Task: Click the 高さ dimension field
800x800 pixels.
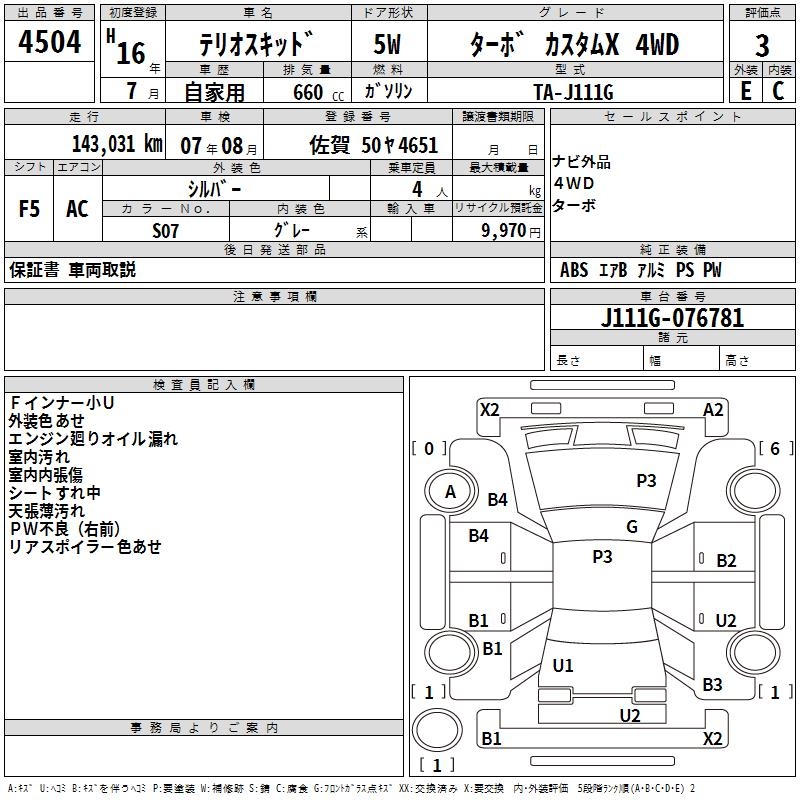Action: coord(757,360)
